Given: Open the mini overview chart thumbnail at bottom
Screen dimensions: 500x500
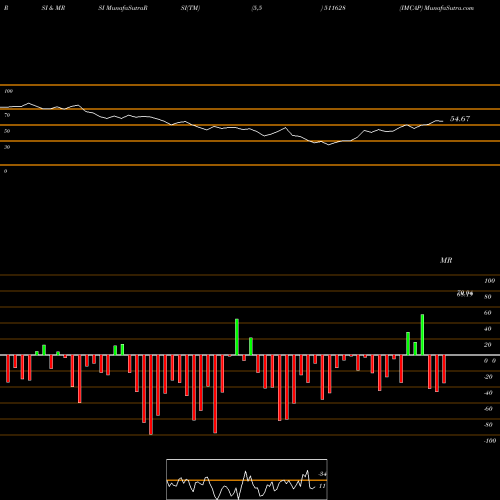Looking at the screenshot, I should pos(247,479).
